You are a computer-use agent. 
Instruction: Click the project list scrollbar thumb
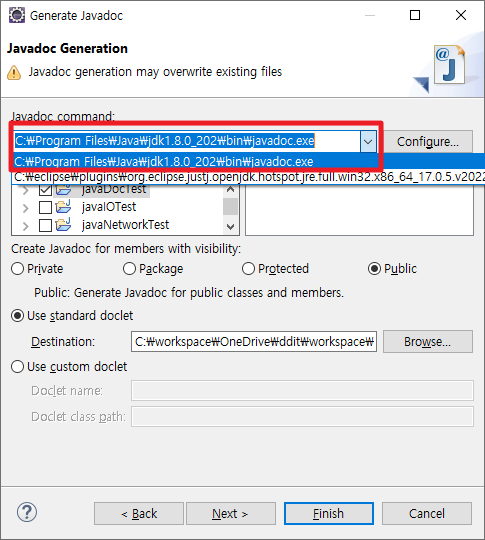click(230, 207)
